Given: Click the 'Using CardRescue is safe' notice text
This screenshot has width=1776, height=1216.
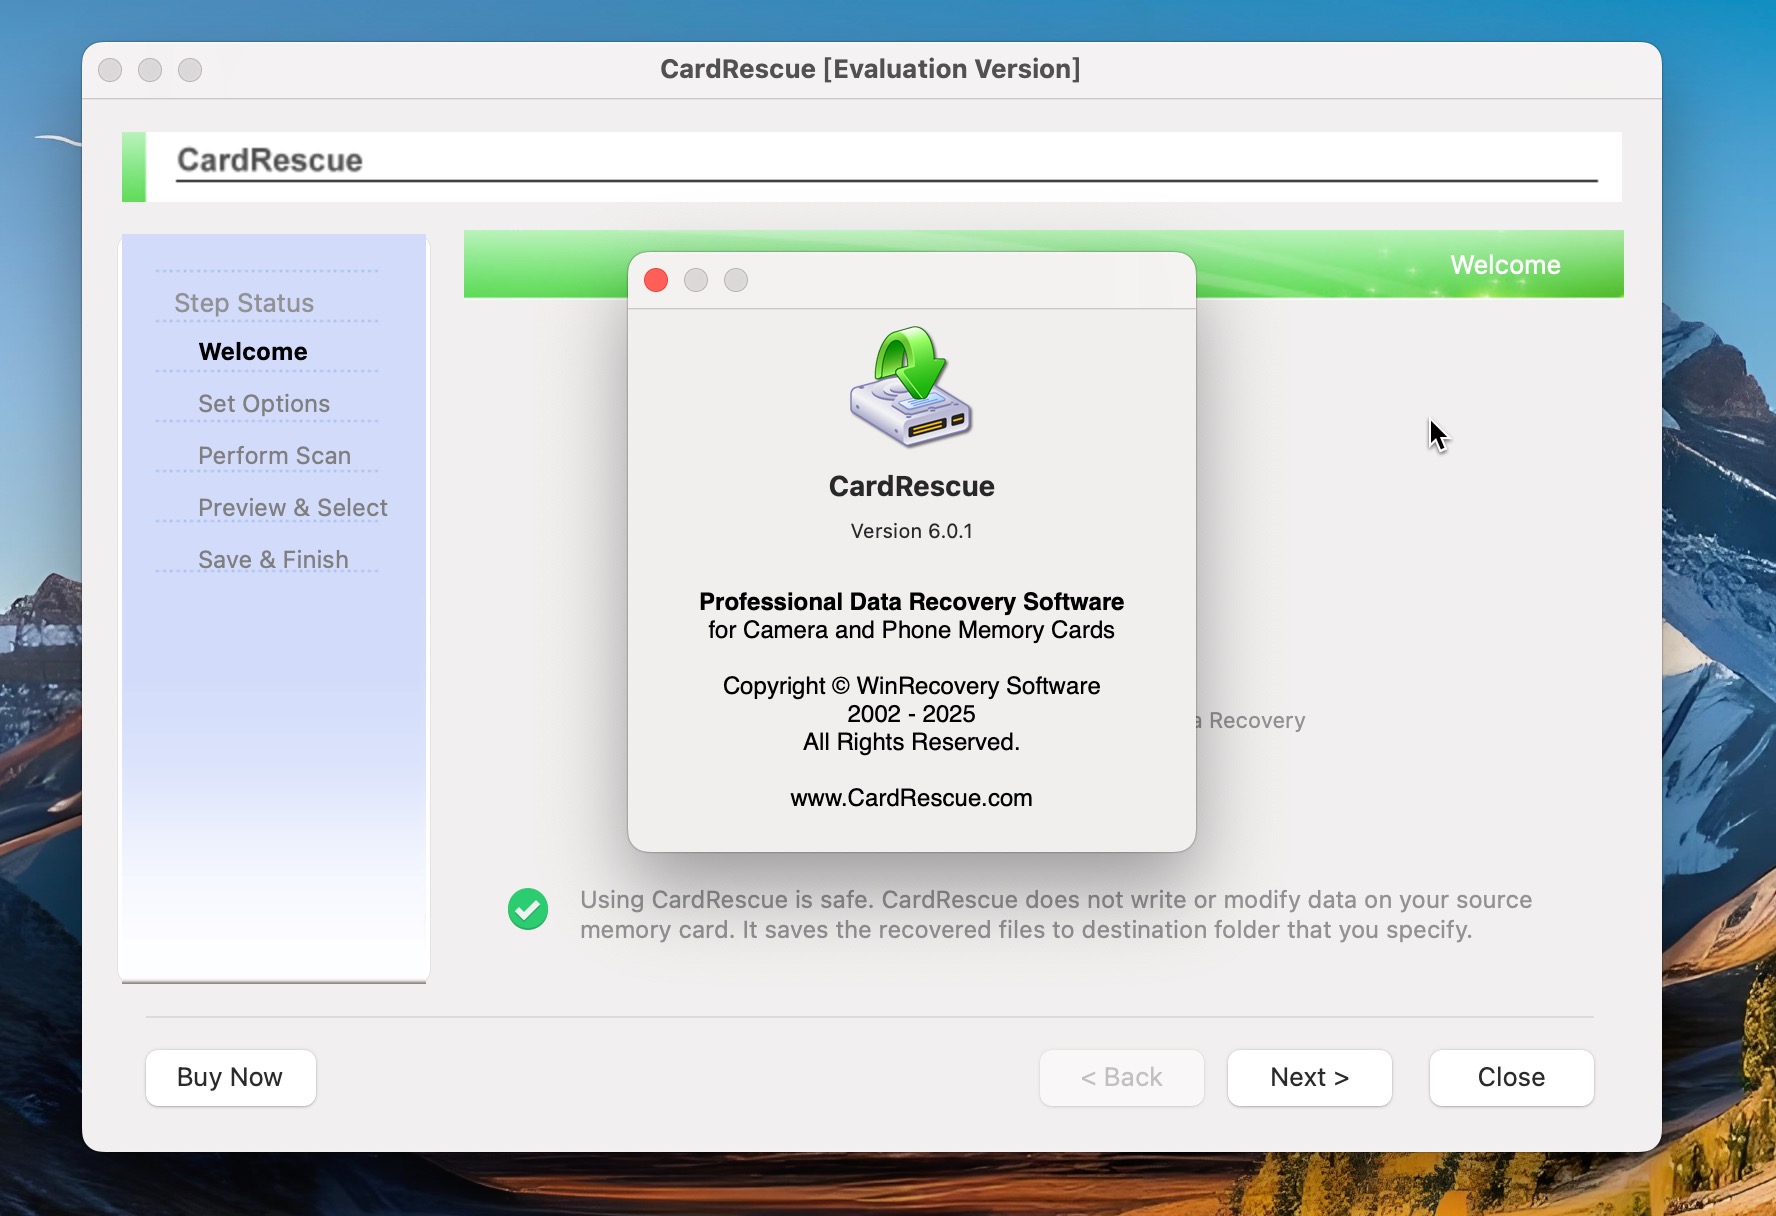Looking at the screenshot, I should [x=1056, y=914].
